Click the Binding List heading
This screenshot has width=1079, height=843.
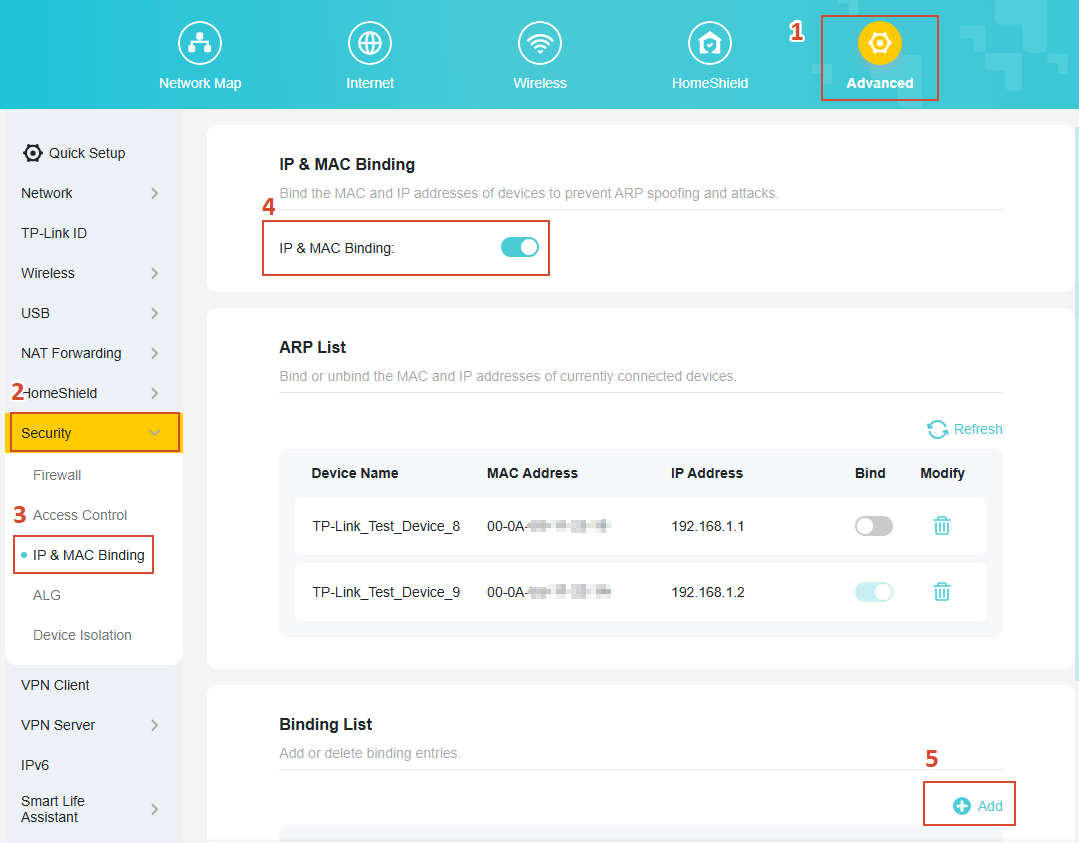coord(325,725)
